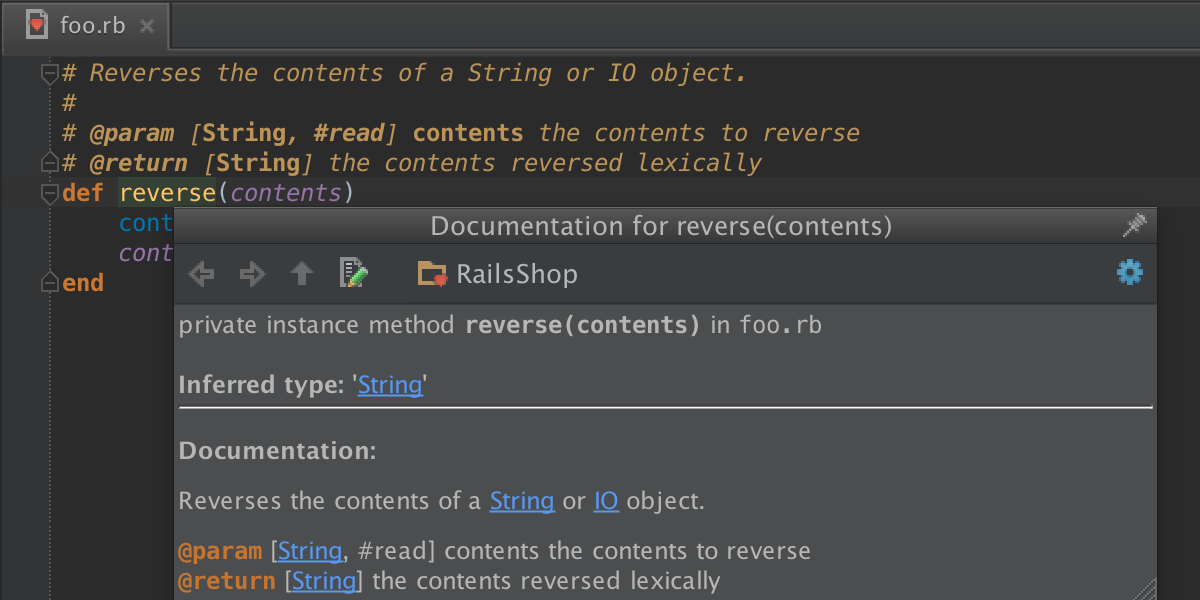Close the foo.rb tab

click(x=147, y=27)
